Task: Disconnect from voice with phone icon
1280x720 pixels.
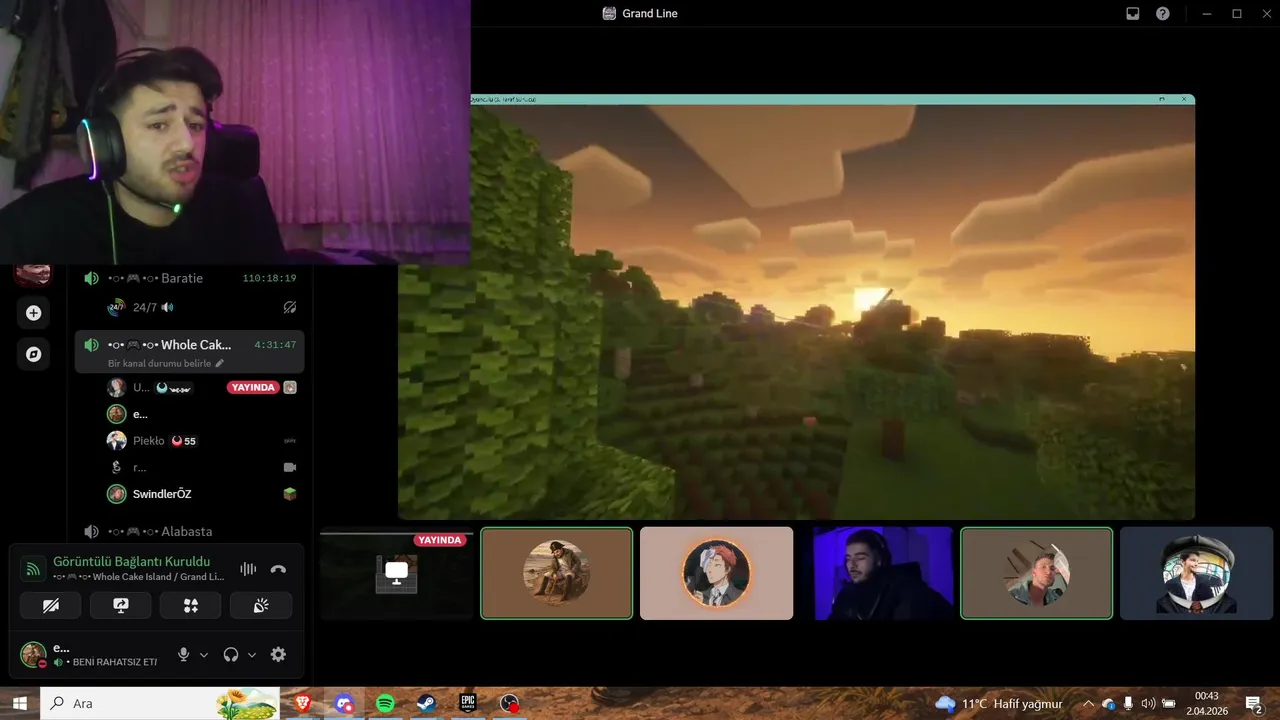Action: click(x=278, y=569)
